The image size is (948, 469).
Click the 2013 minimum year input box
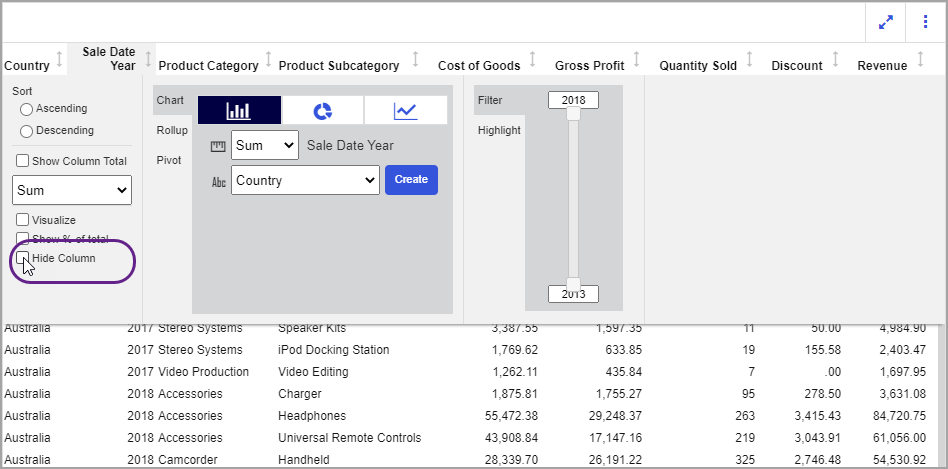tap(573, 294)
